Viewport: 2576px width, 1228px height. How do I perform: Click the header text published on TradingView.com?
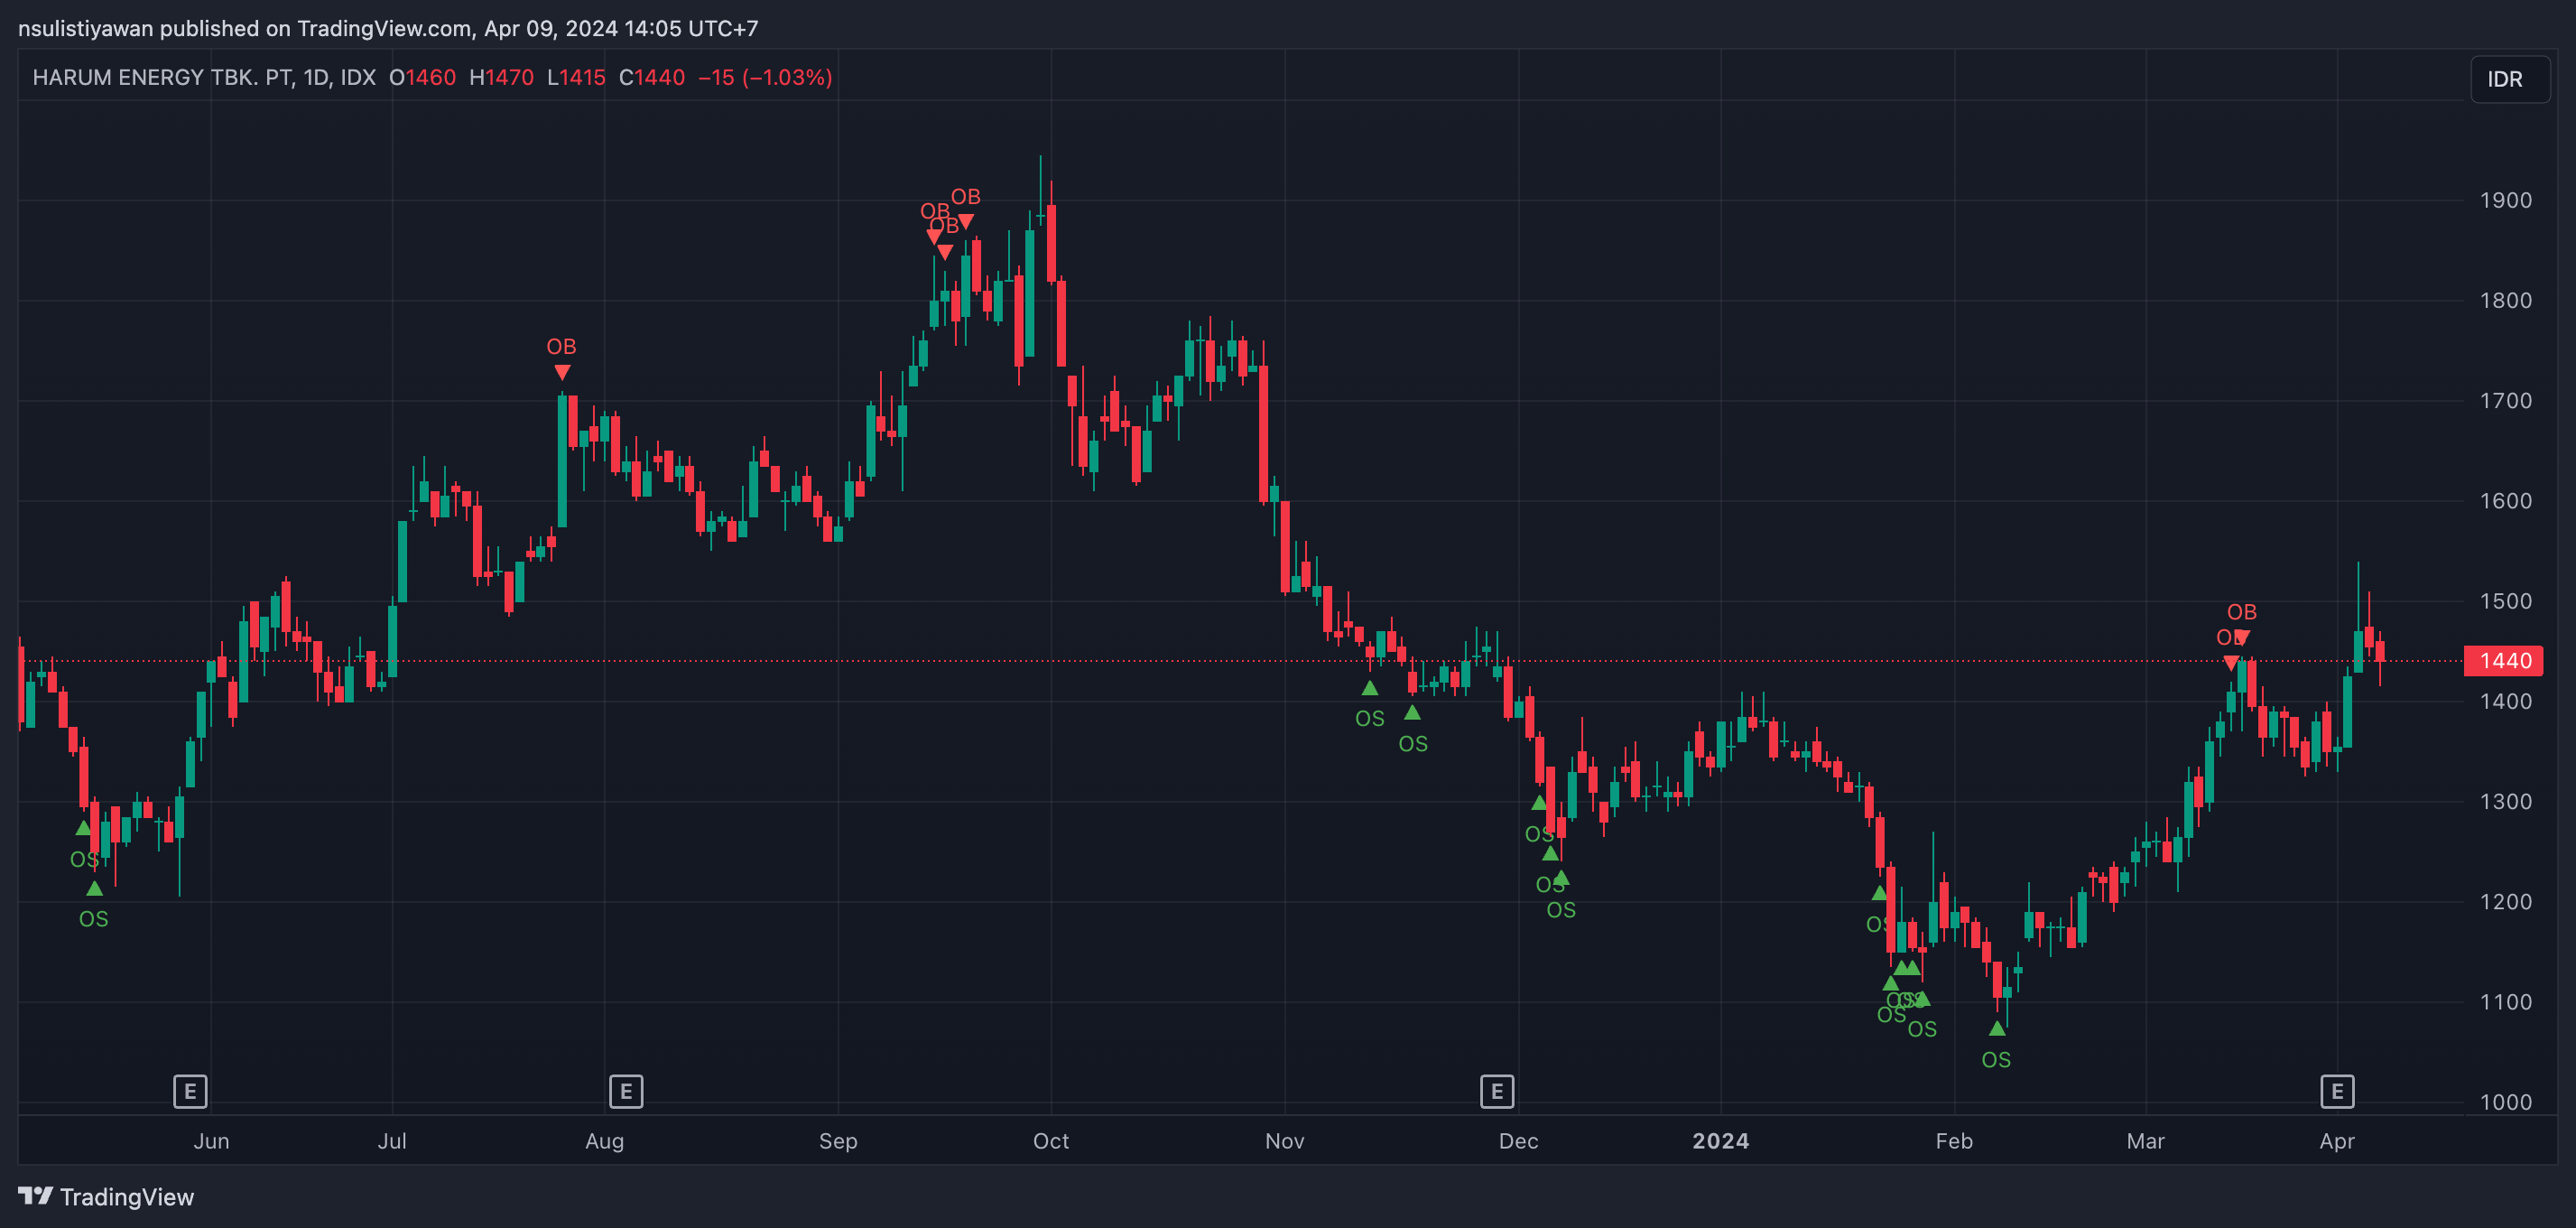click(387, 28)
